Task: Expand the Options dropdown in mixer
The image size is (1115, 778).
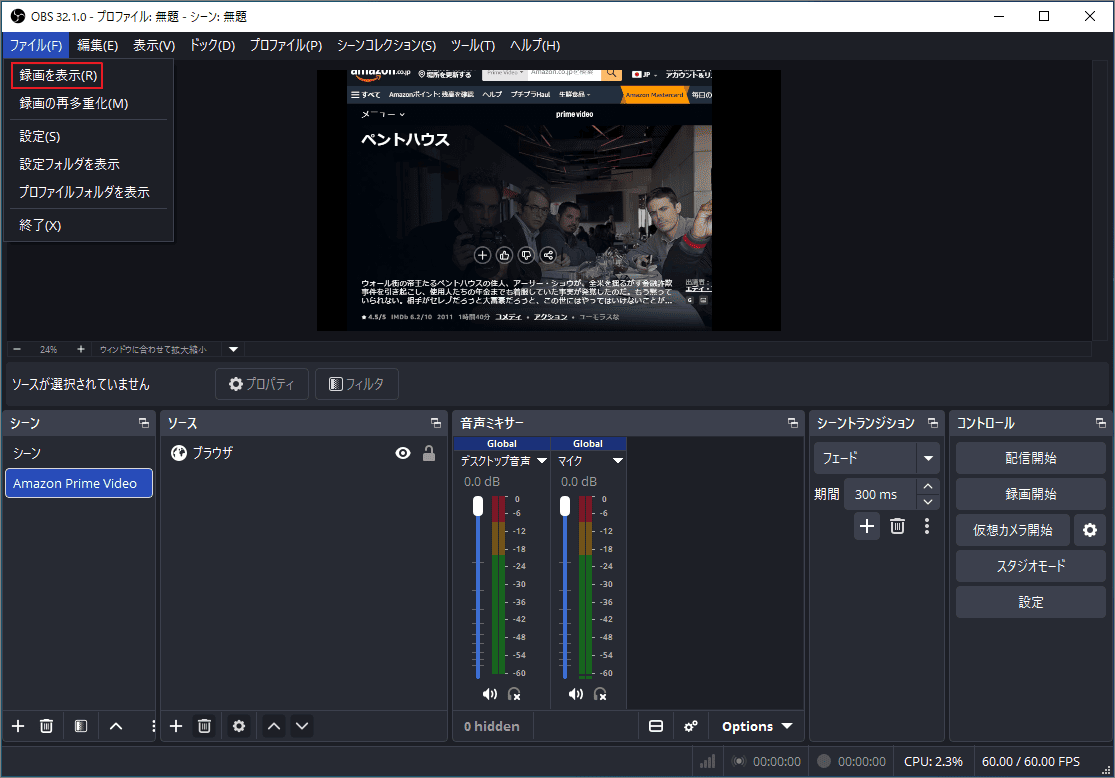Action: pyautogui.click(x=757, y=726)
